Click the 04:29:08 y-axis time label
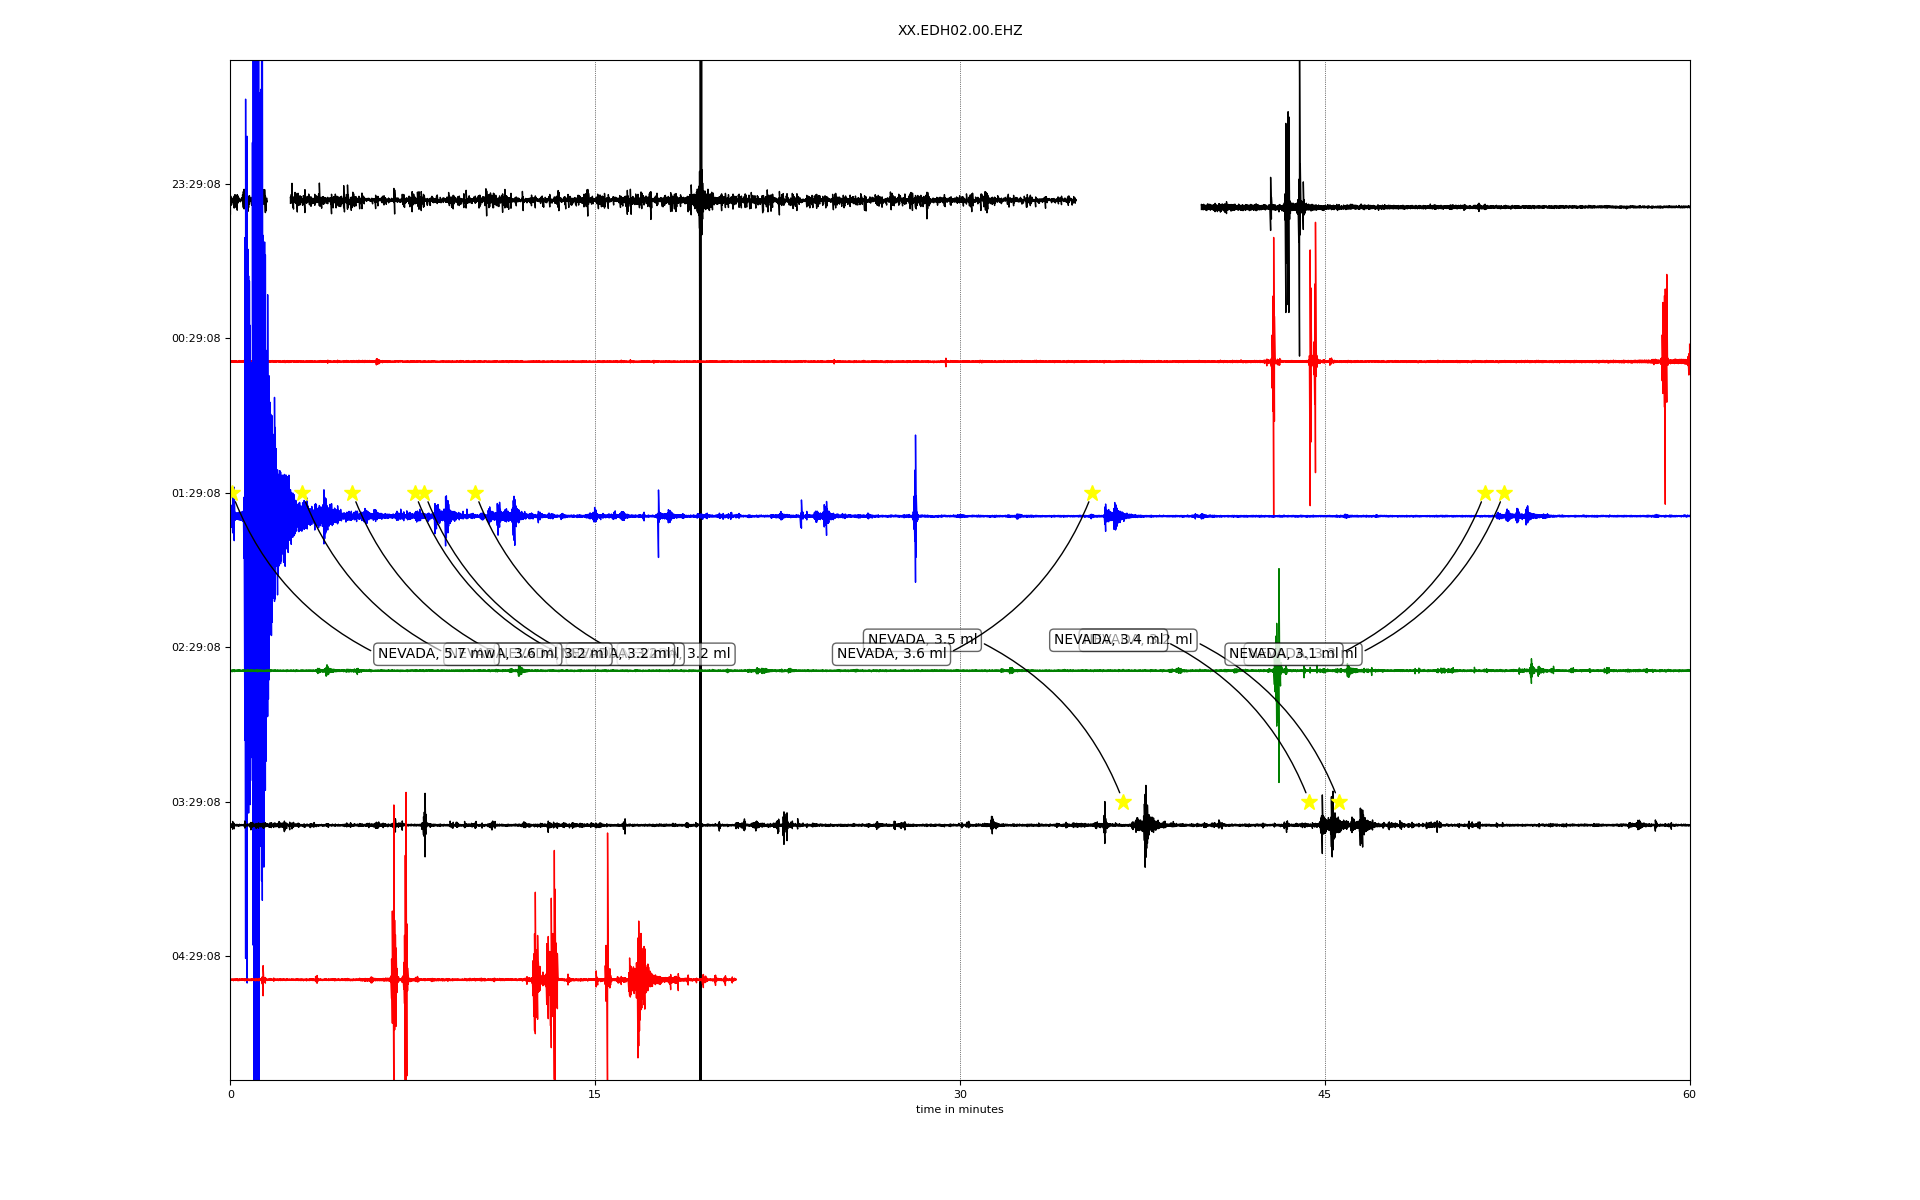Viewport: 1920px width, 1200px height. [195, 956]
